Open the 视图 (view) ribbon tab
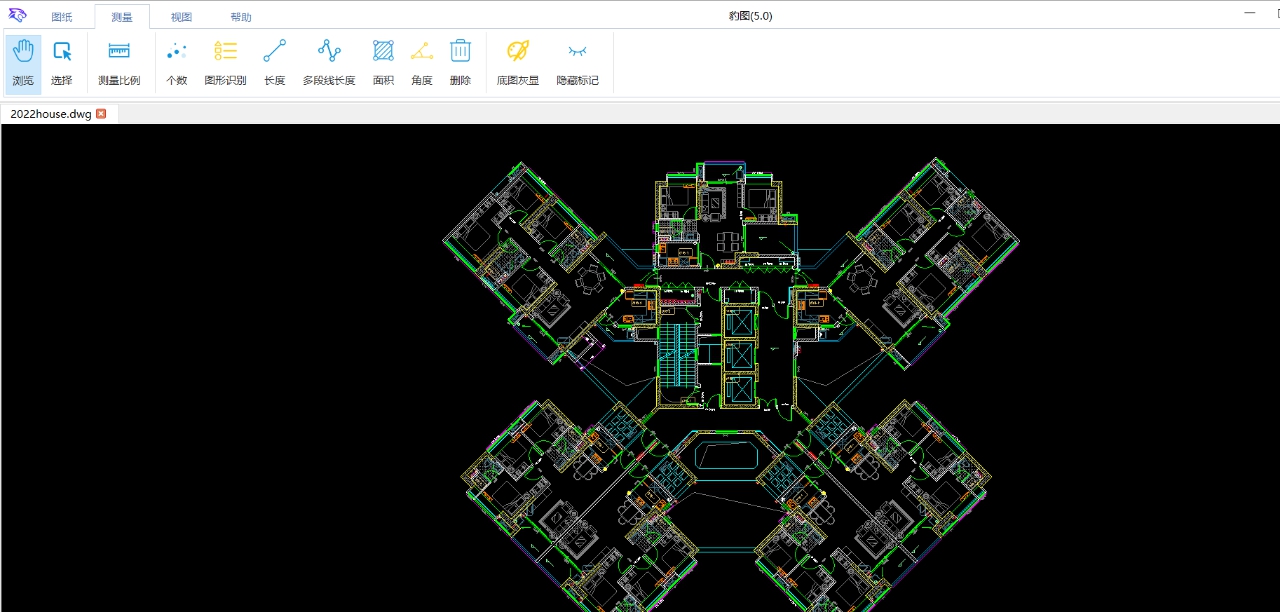 point(181,17)
